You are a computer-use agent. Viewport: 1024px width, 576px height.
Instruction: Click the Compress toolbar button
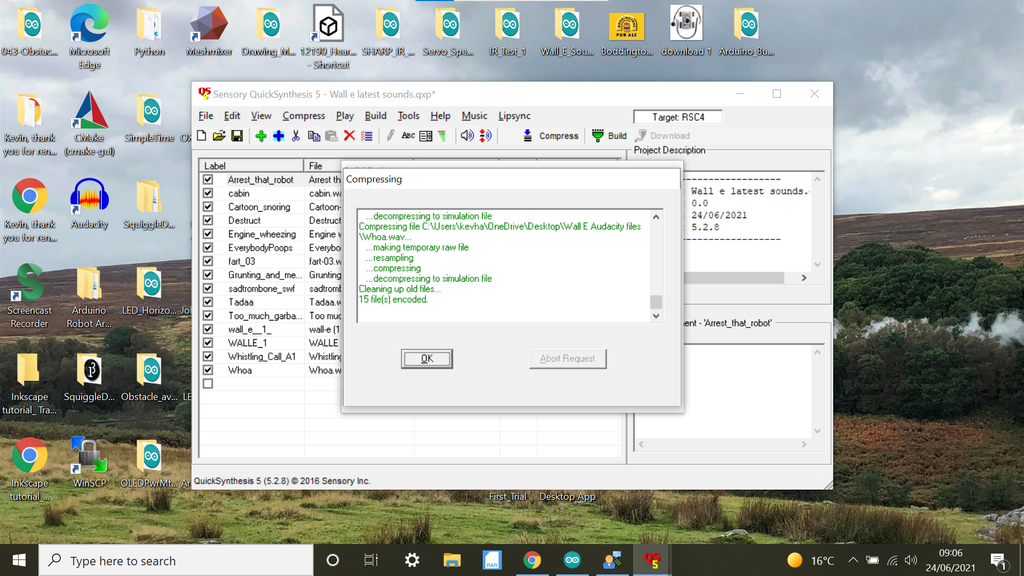pos(551,136)
